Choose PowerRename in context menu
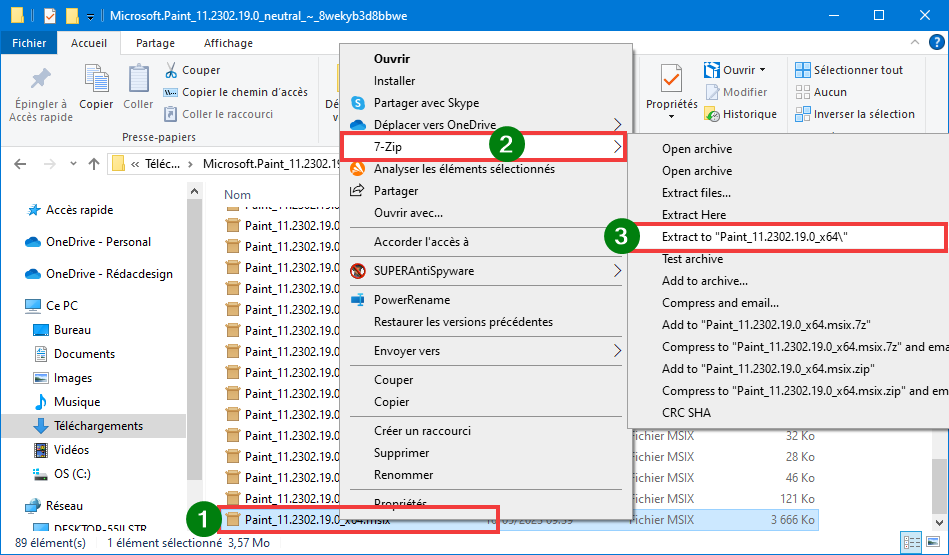Screen dimensions: 949x555 coord(486,300)
